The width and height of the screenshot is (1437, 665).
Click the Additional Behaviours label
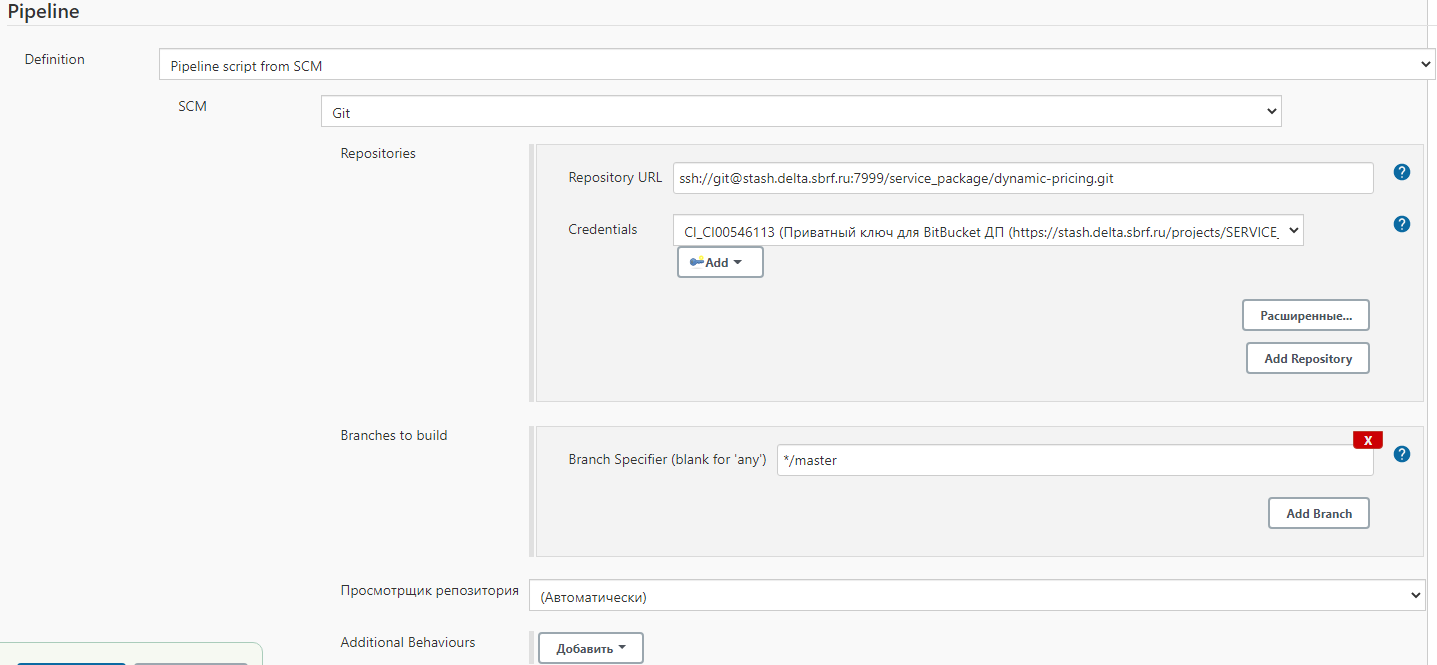(x=408, y=642)
